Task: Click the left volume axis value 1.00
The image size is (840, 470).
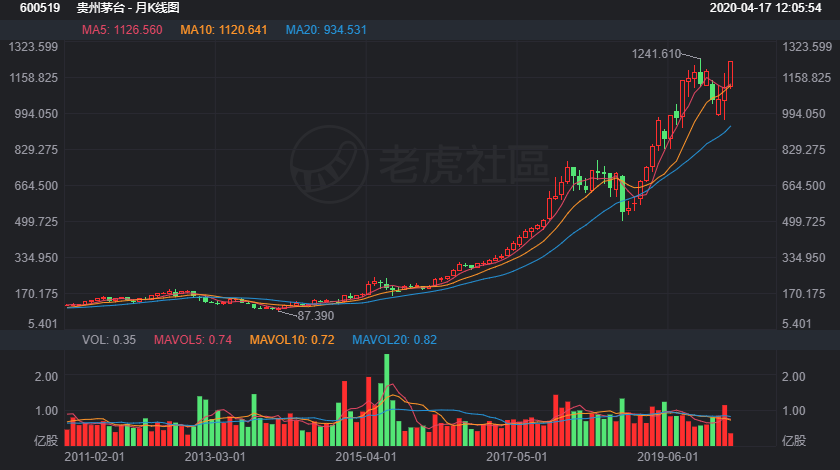Action: (x=46, y=411)
